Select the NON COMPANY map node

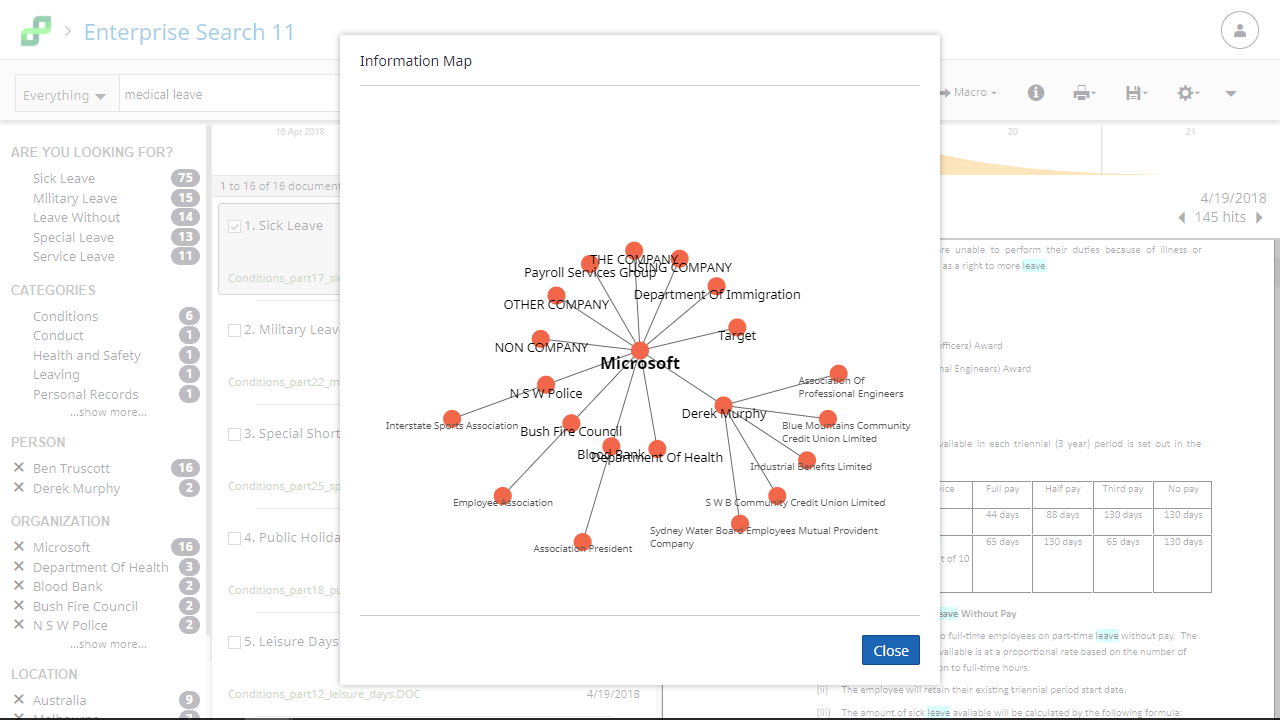pyautogui.click(x=540, y=339)
